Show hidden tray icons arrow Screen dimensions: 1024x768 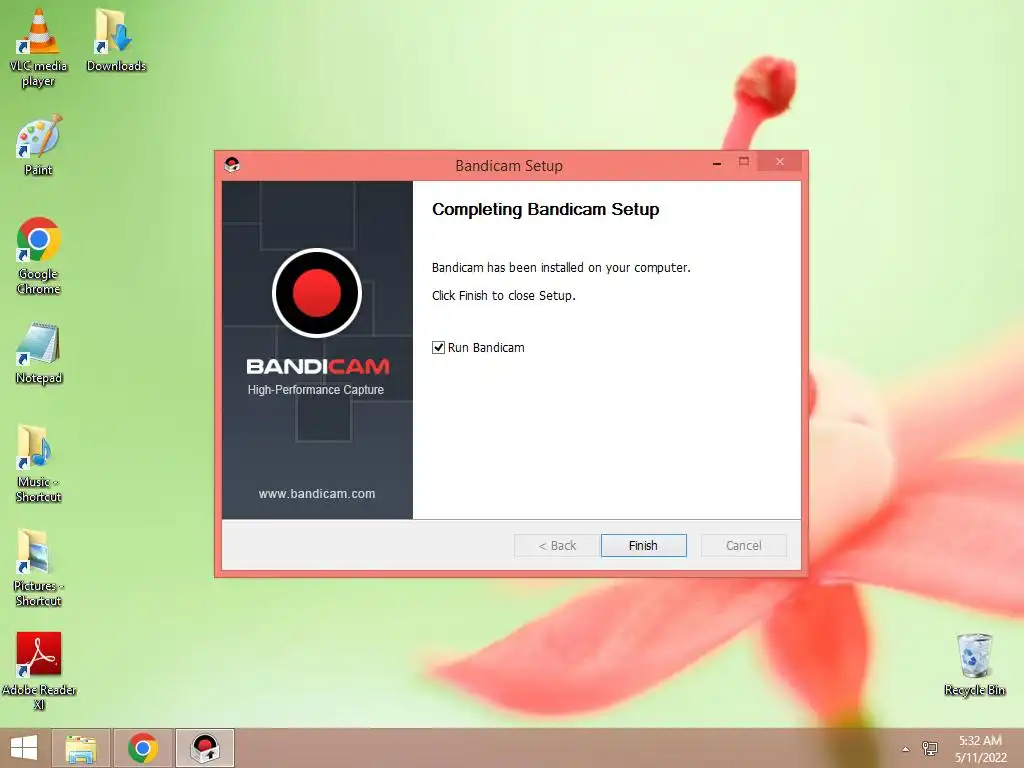(x=905, y=749)
